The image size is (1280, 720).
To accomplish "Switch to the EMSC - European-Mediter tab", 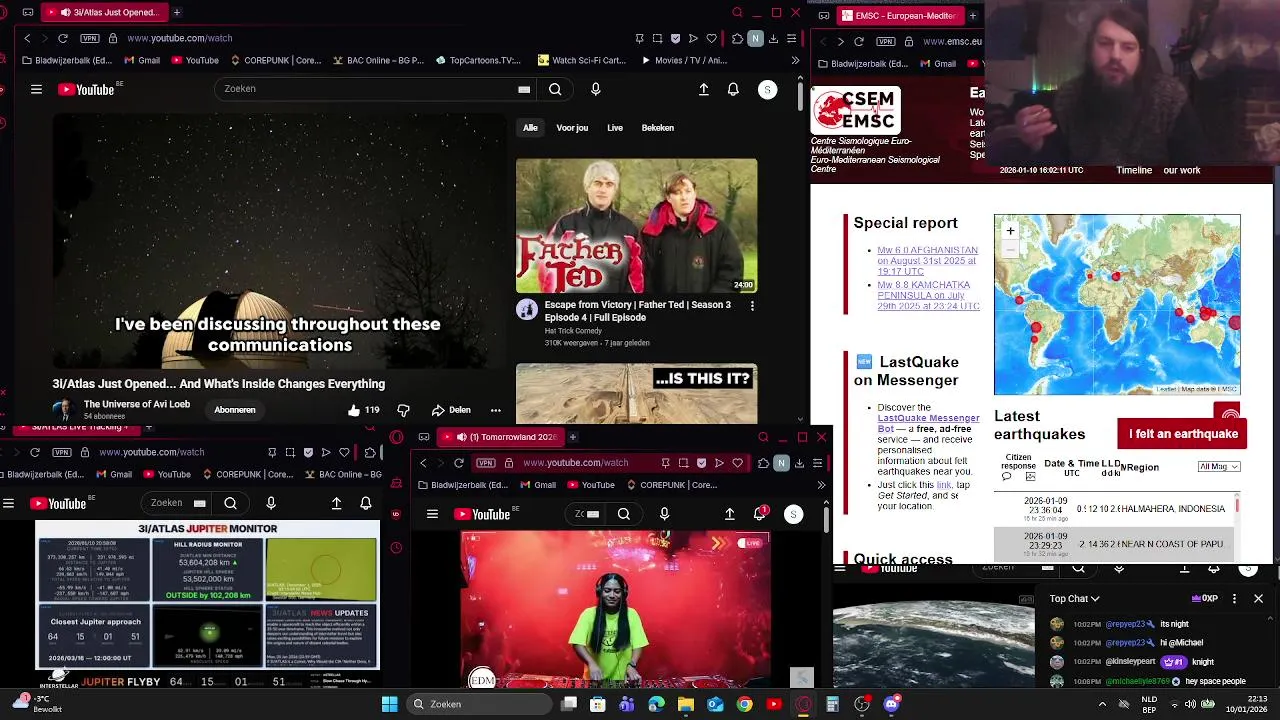I will 901,15.
